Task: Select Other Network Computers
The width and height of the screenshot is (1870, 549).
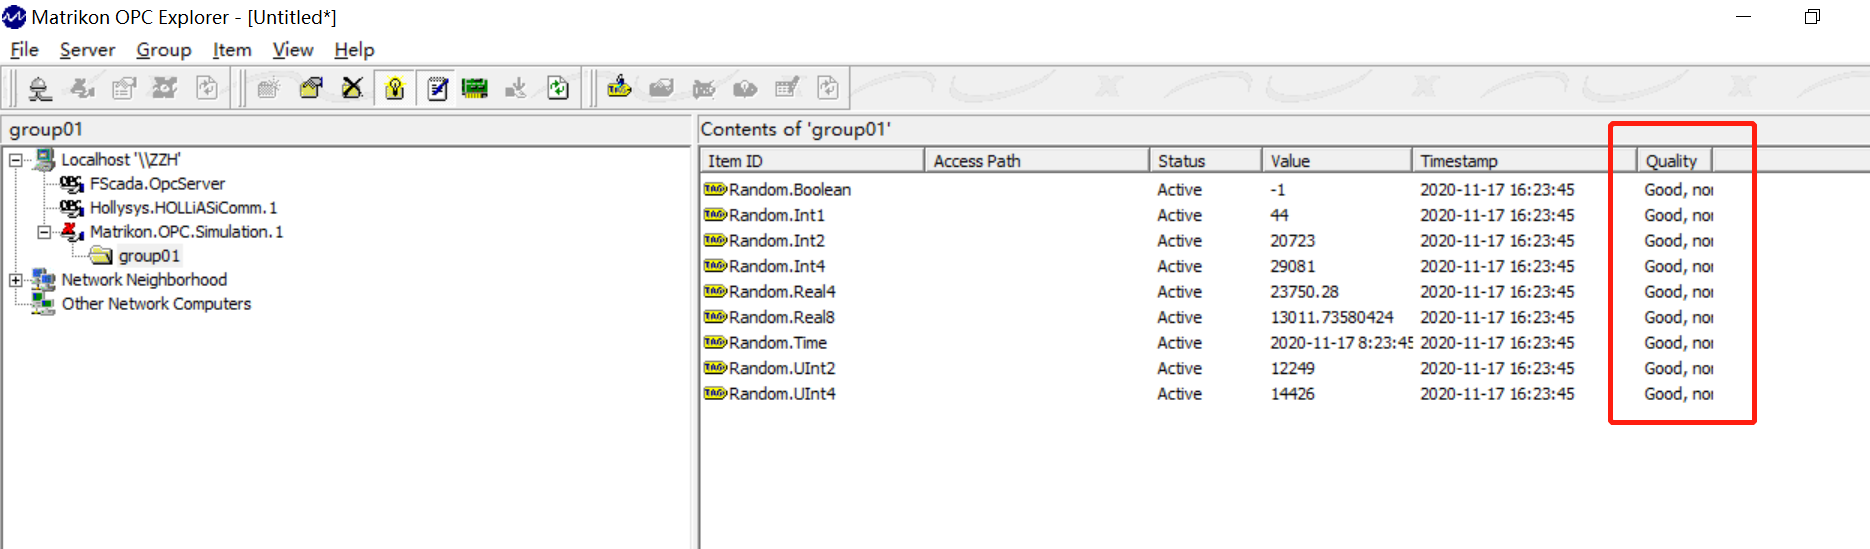Action: (x=156, y=304)
